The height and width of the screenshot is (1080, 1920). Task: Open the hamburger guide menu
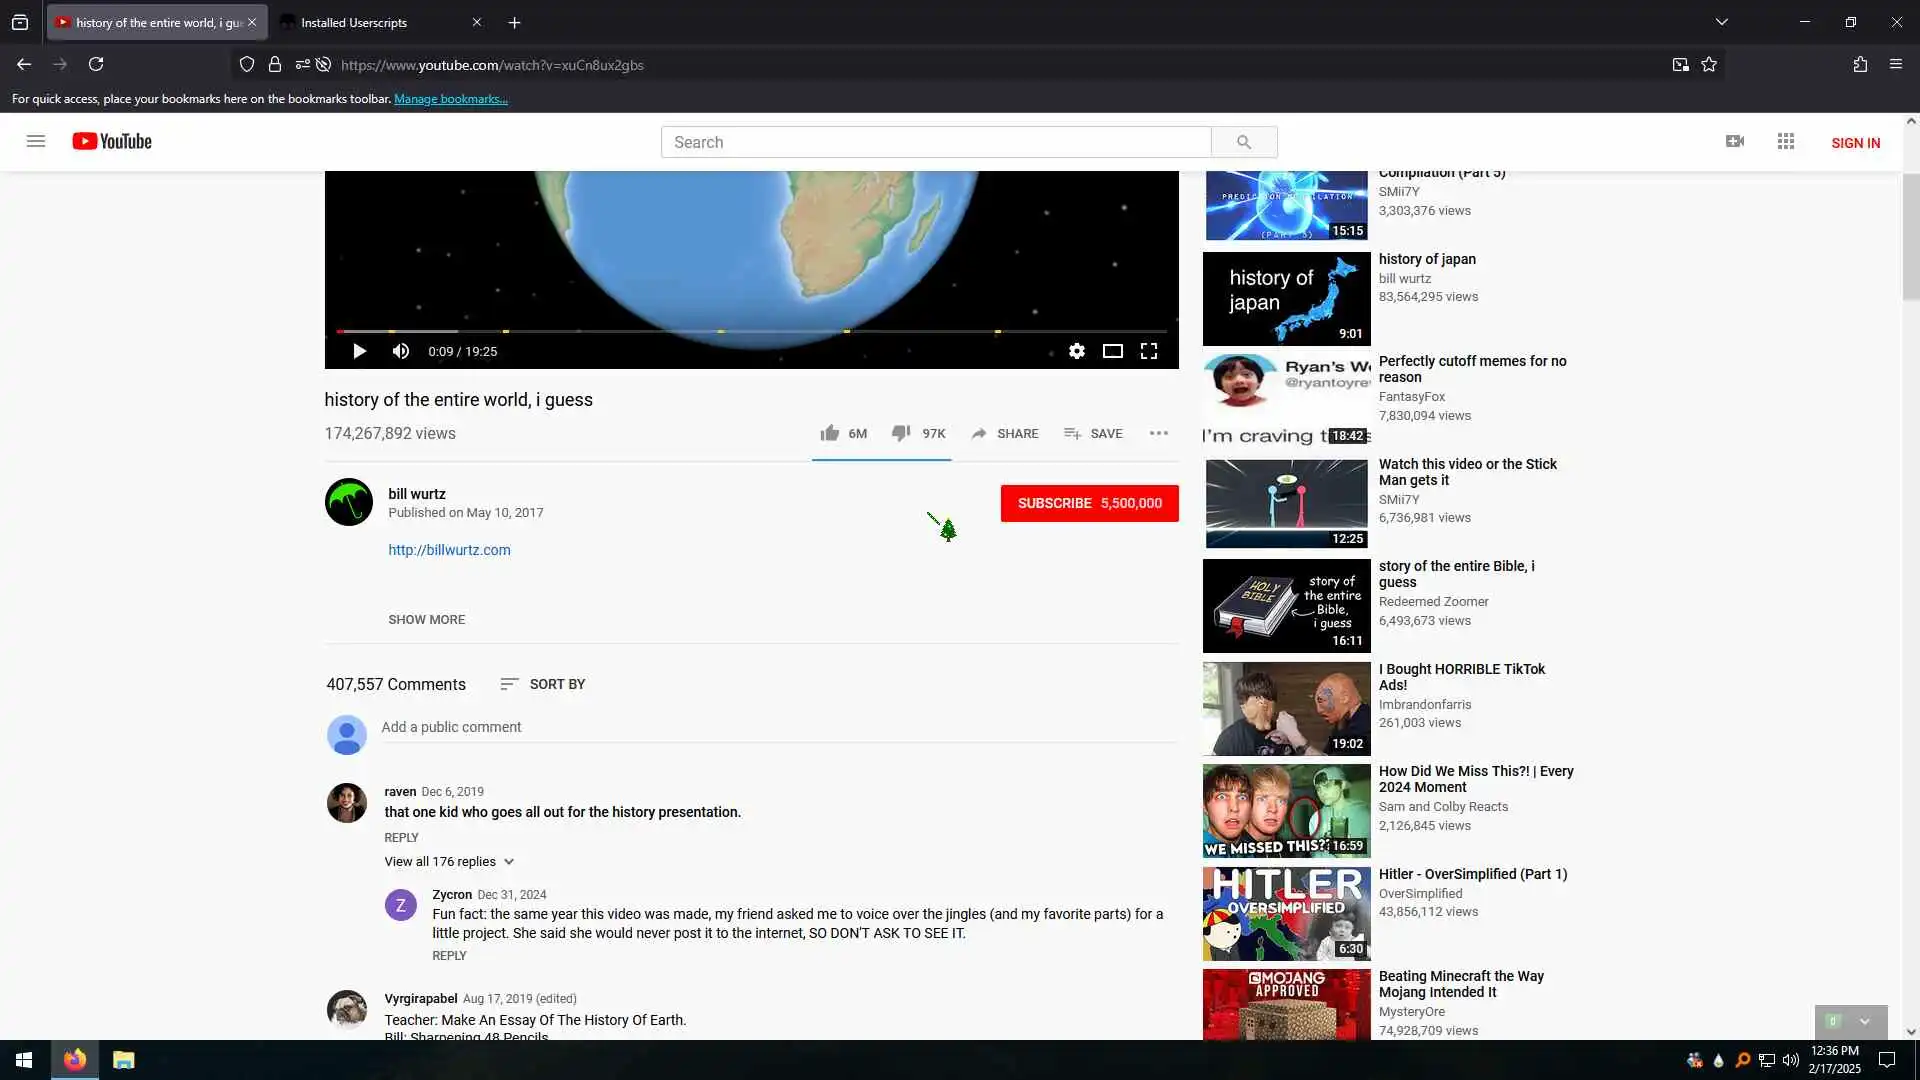(x=36, y=142)
